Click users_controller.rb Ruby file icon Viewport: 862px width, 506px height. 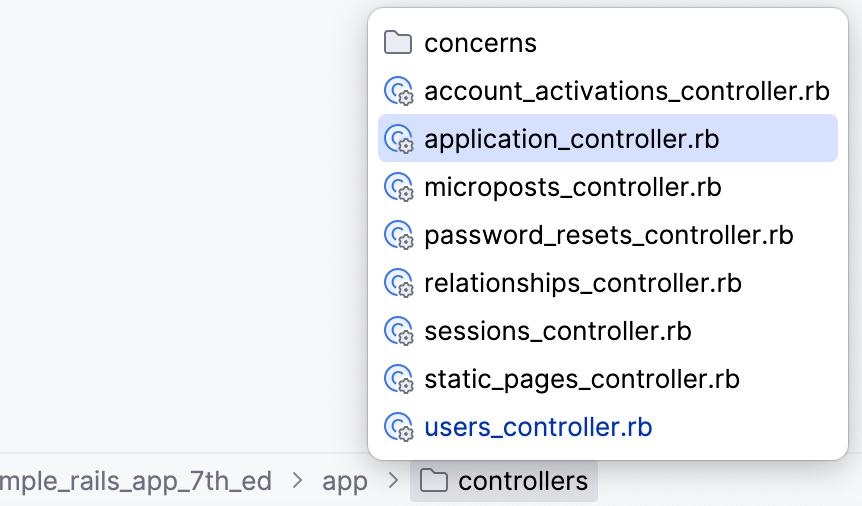click(399, 427)
